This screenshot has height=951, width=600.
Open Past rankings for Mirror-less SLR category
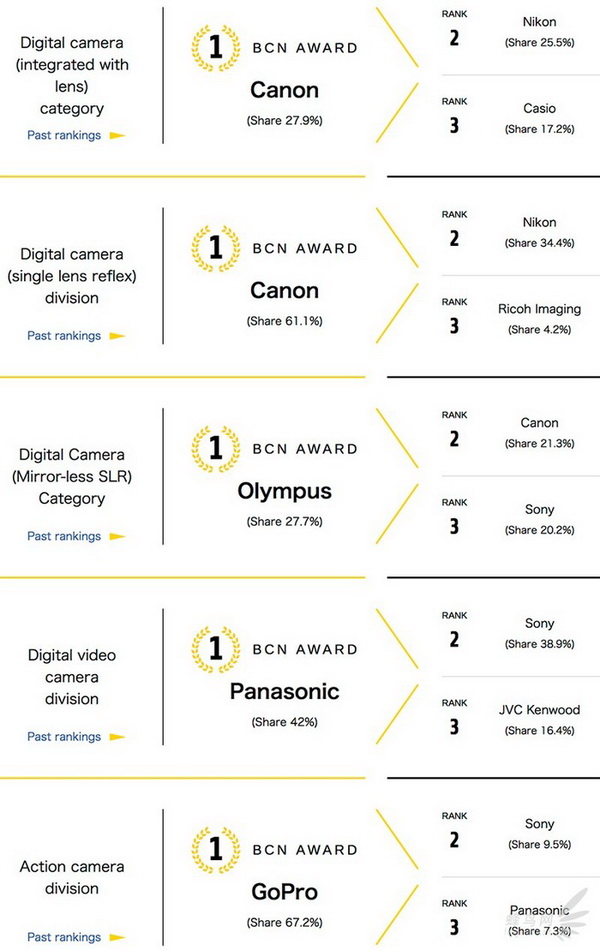point(64,536)
